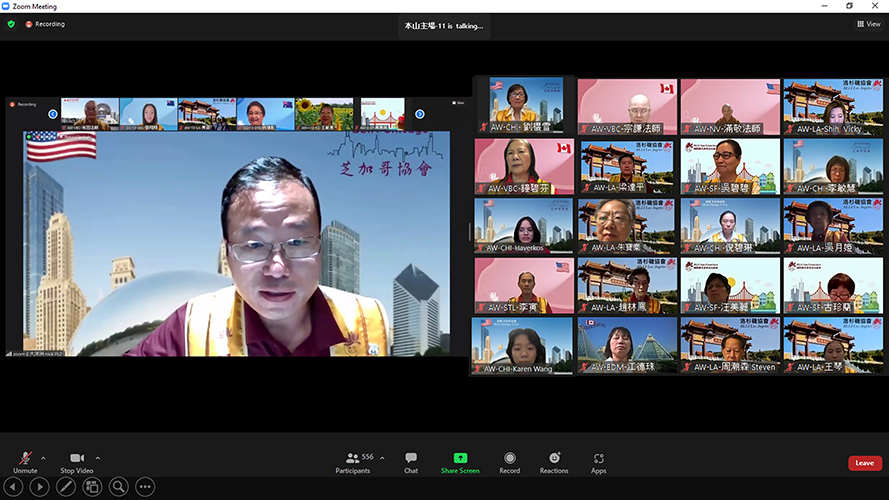889x500 pixels.
Task: Click the pen annotation tool at bottom left
Action: pos(65,487)
